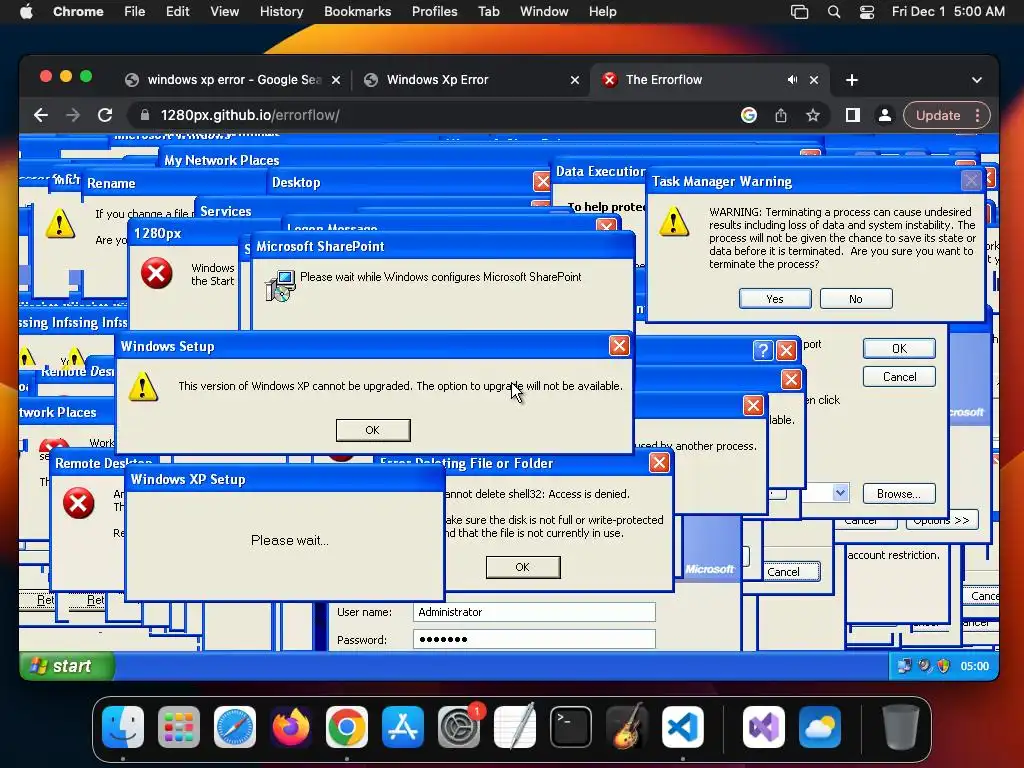The width and height of the screenshot is (1024, 768).
Task: Open macOS Control Center
Action: [x=867, y=12]
